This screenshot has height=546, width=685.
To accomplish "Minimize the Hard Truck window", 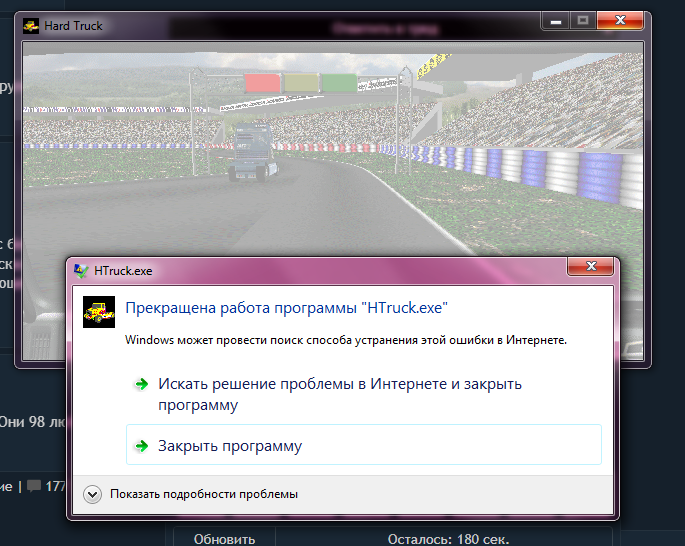I will coord(555,21).
